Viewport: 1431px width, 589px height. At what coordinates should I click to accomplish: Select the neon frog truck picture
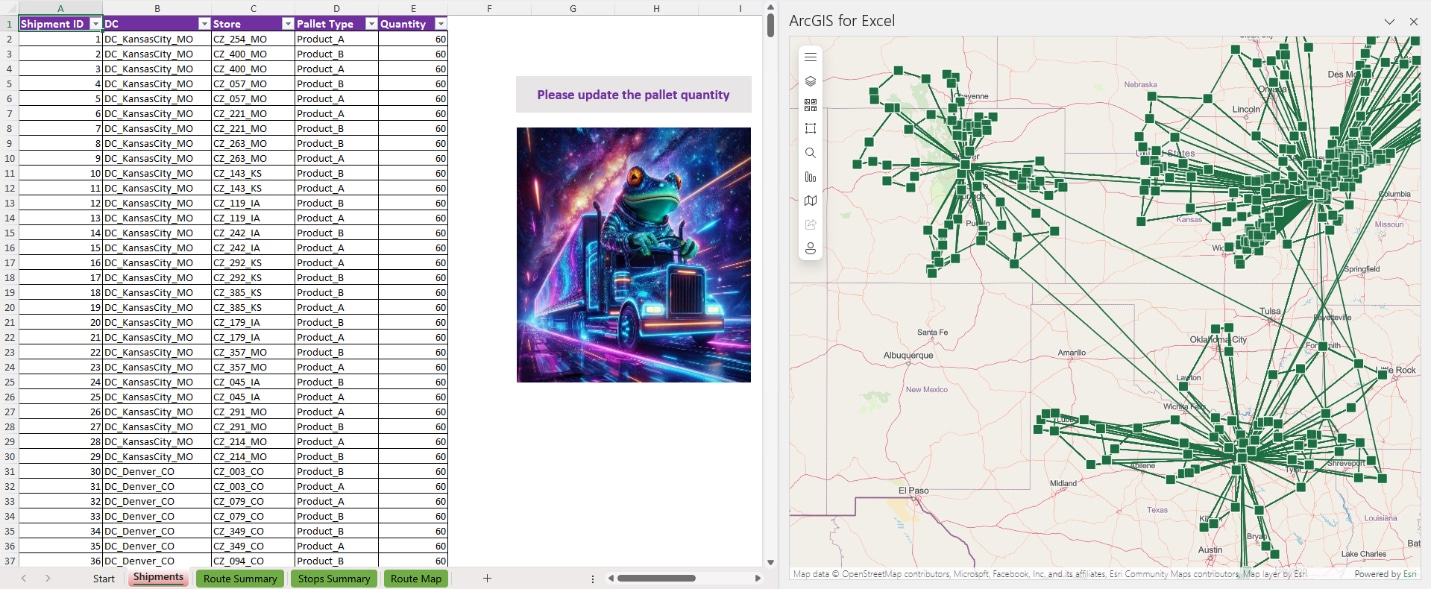point(634,255)
